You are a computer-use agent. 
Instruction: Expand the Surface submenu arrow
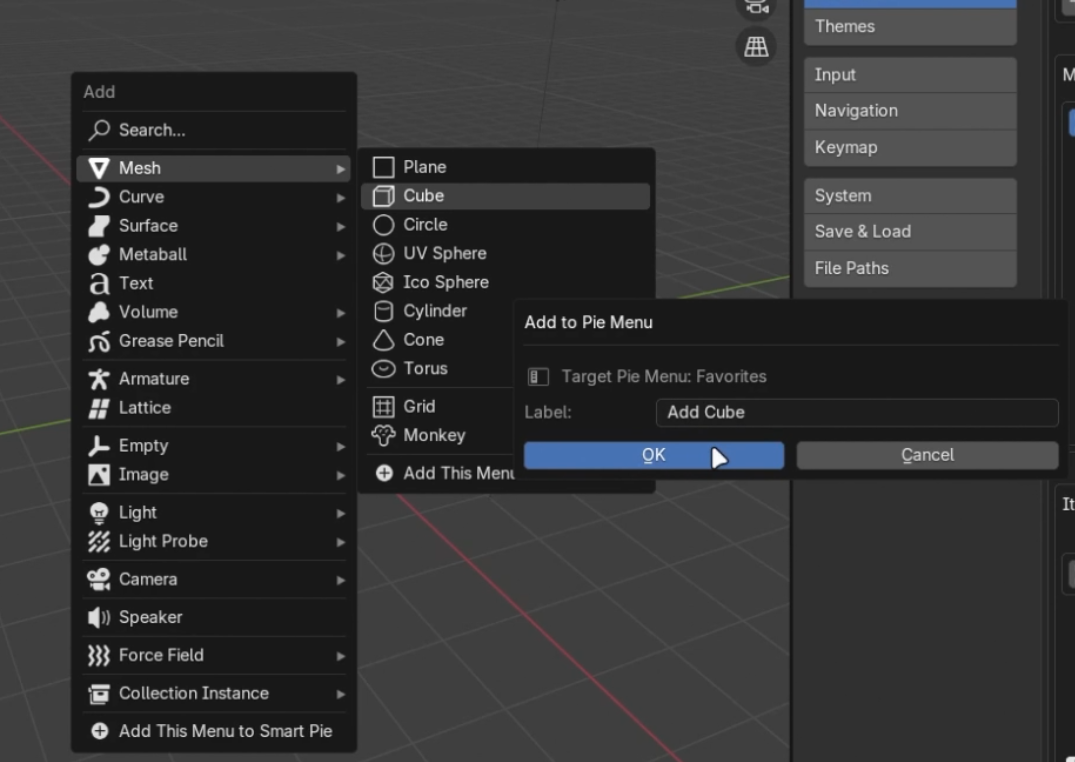click(341, 226)
